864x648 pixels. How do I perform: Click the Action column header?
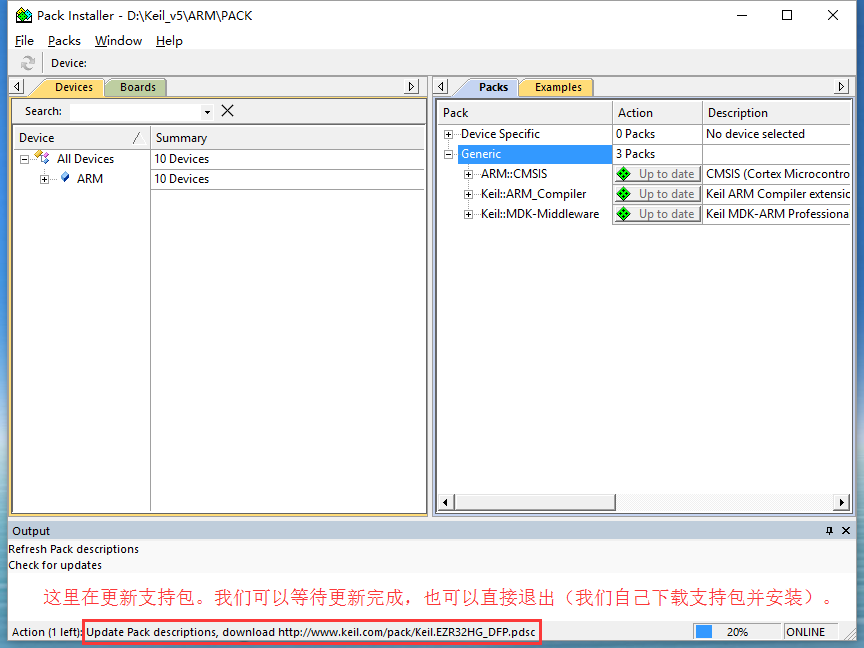tap(658, 113)
